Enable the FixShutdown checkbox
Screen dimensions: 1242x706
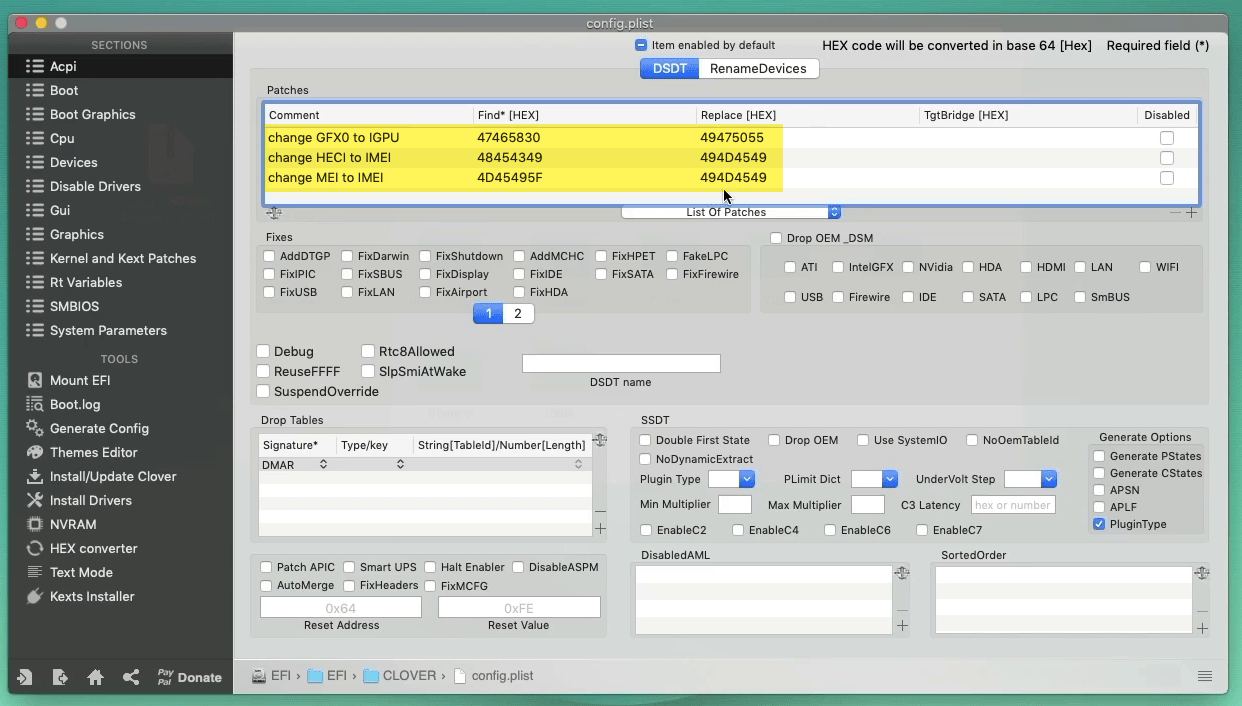[x=425, y=256]
